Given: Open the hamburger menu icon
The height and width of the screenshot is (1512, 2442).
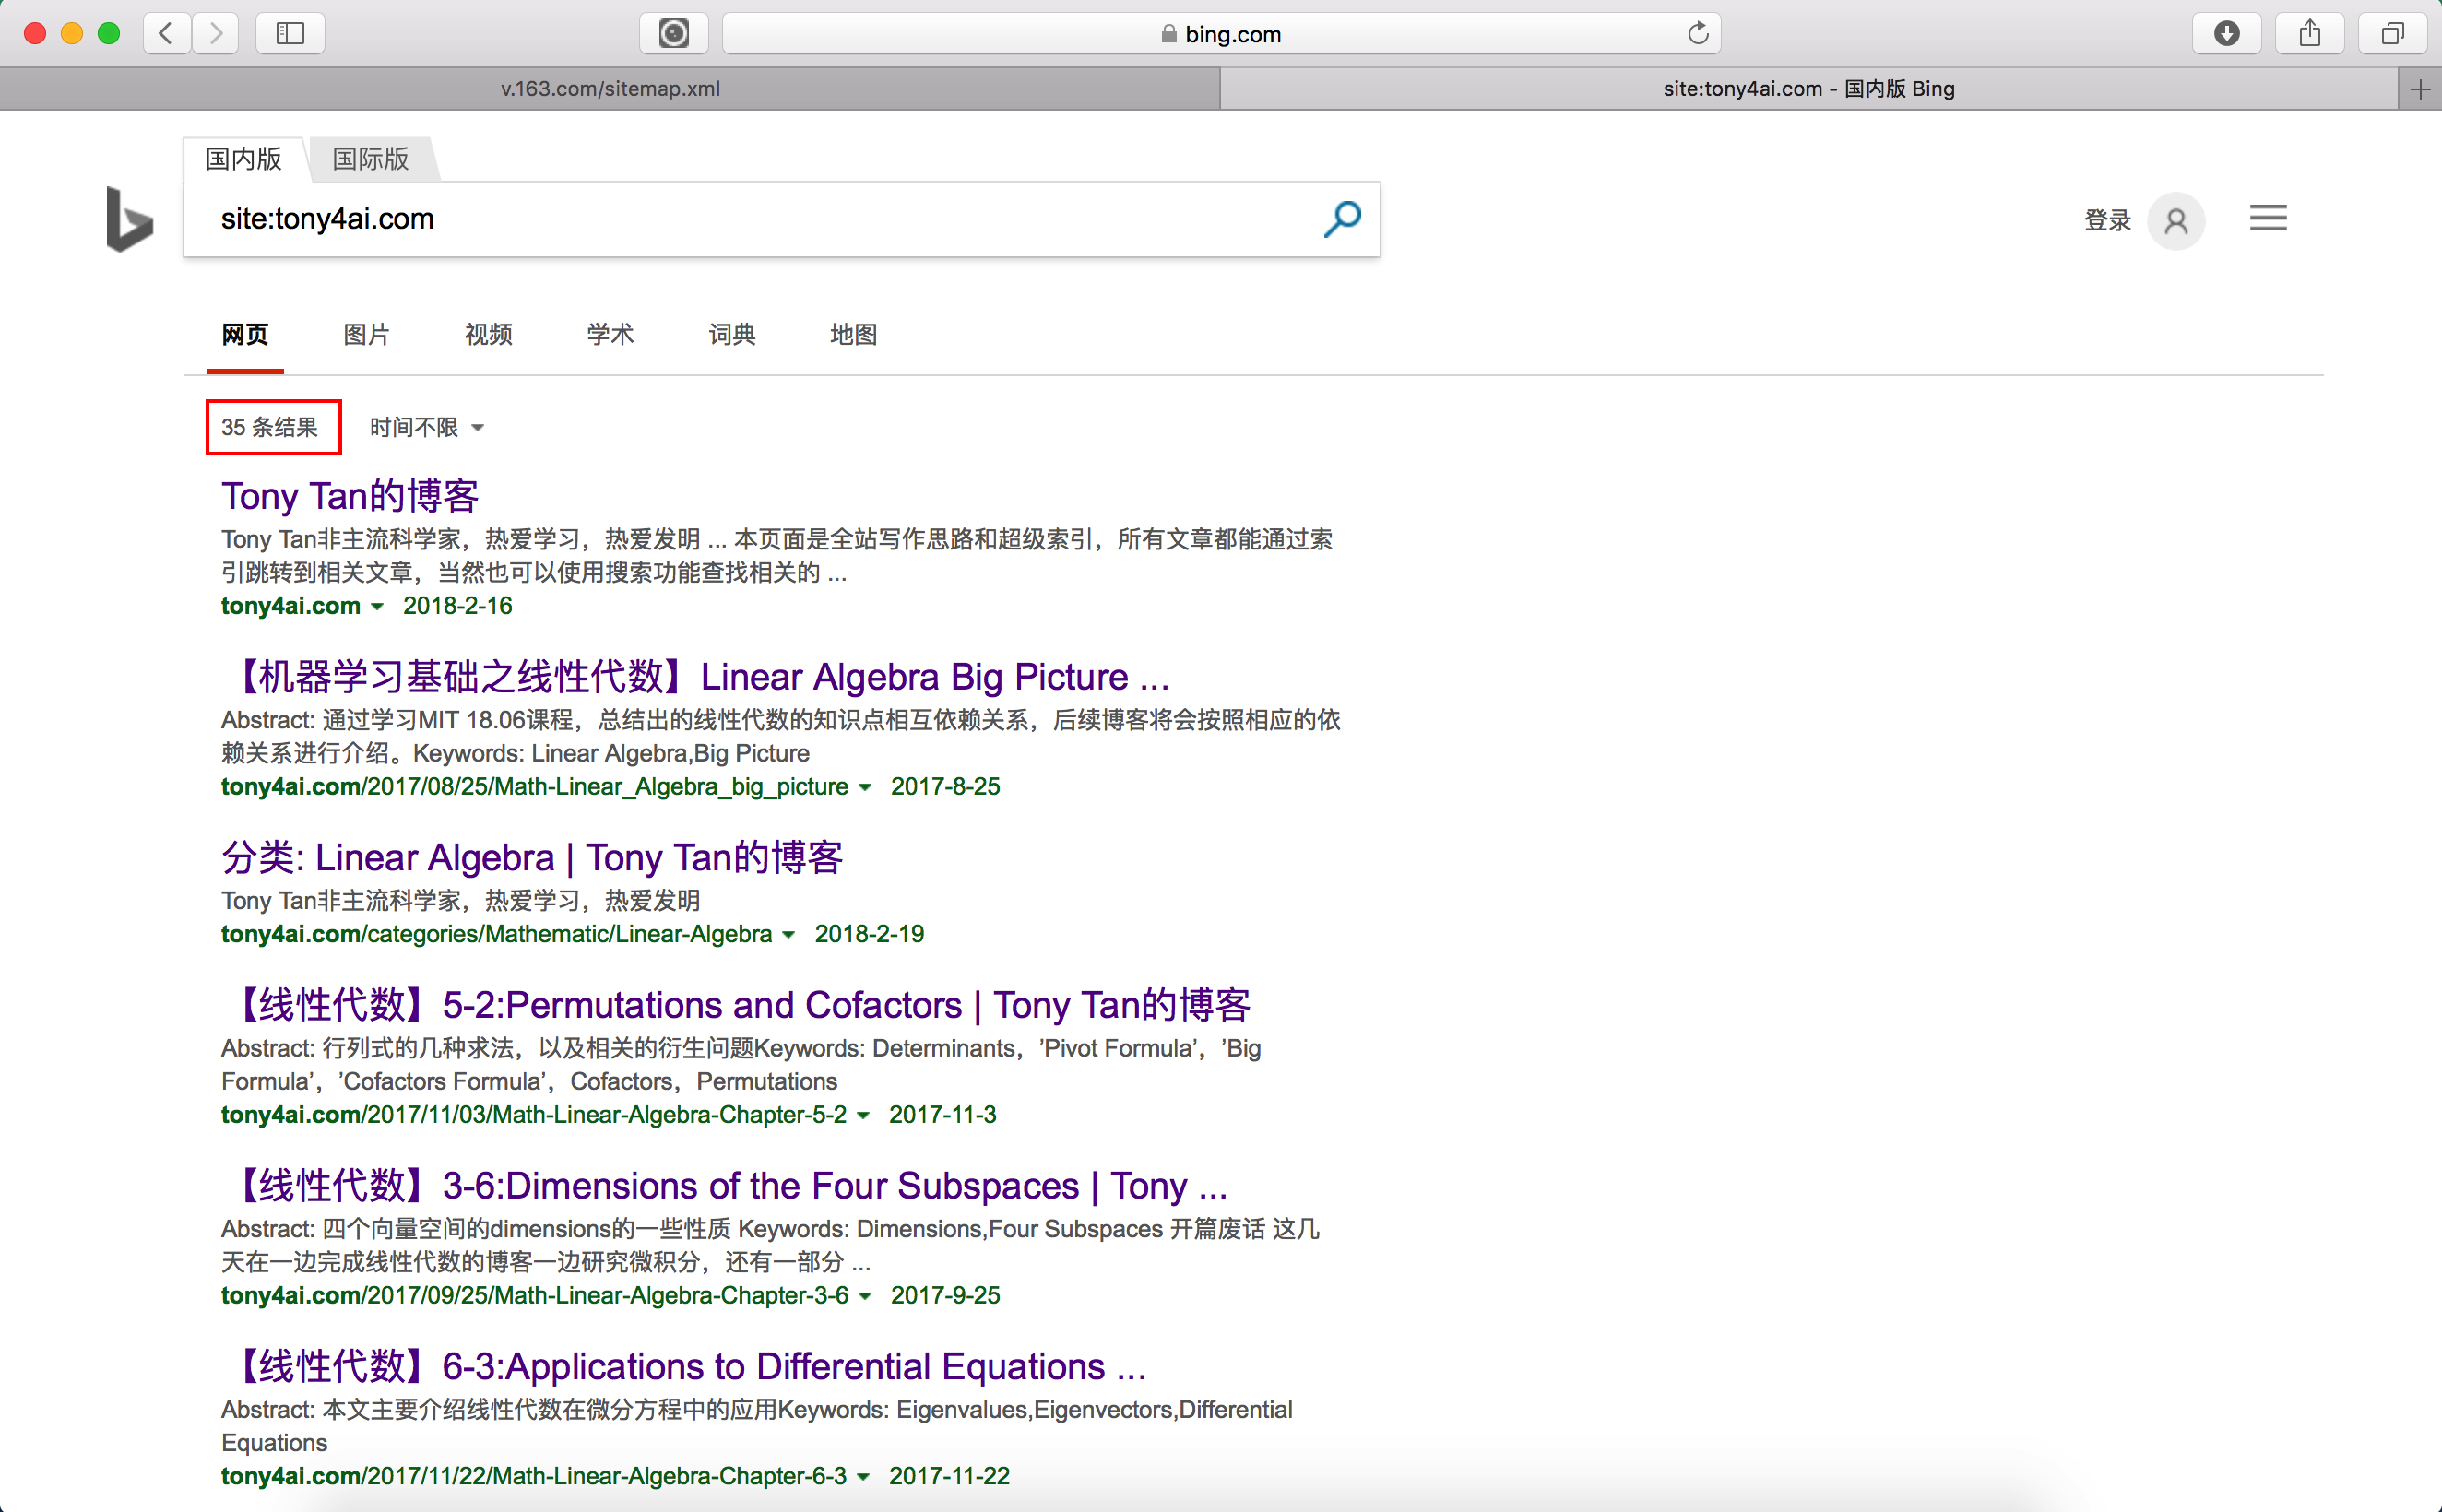Looking at the screenshot, I should tap(2267, 218).
